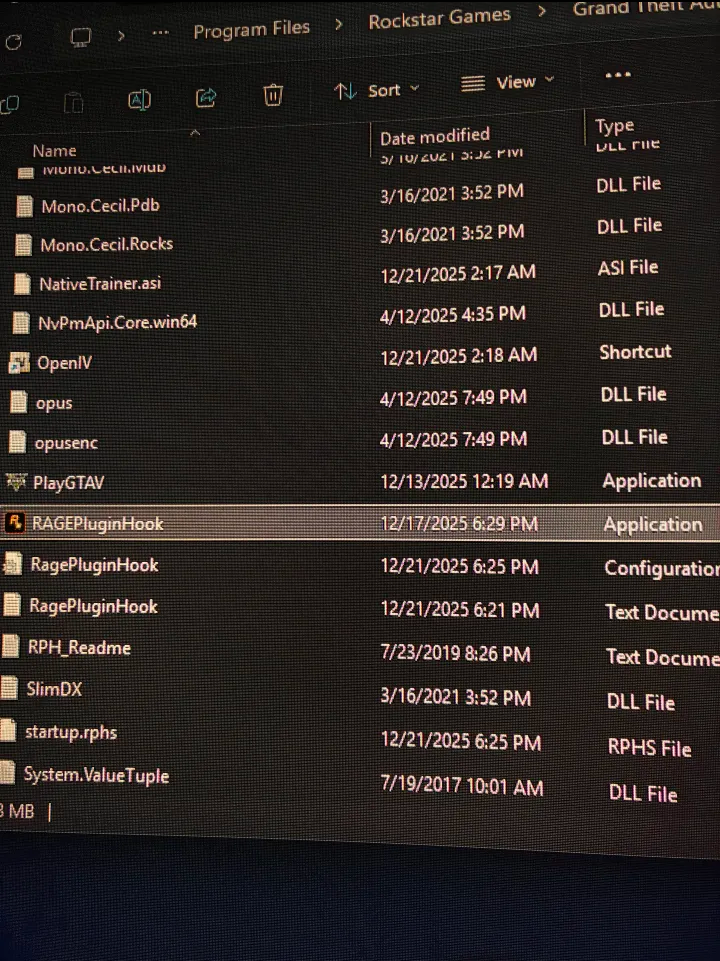Click the 12/13/2025 12:19 AM date cell
720x961 pixels.
pyautogui.click(x=464, y=481)
